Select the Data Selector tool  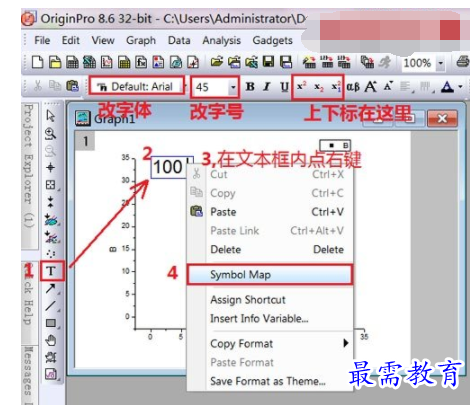pos(50,202)
